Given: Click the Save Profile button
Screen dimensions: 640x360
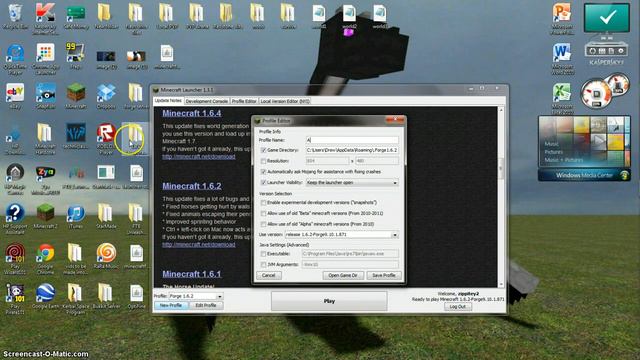Looking at the screenshot, I should 384,276.
